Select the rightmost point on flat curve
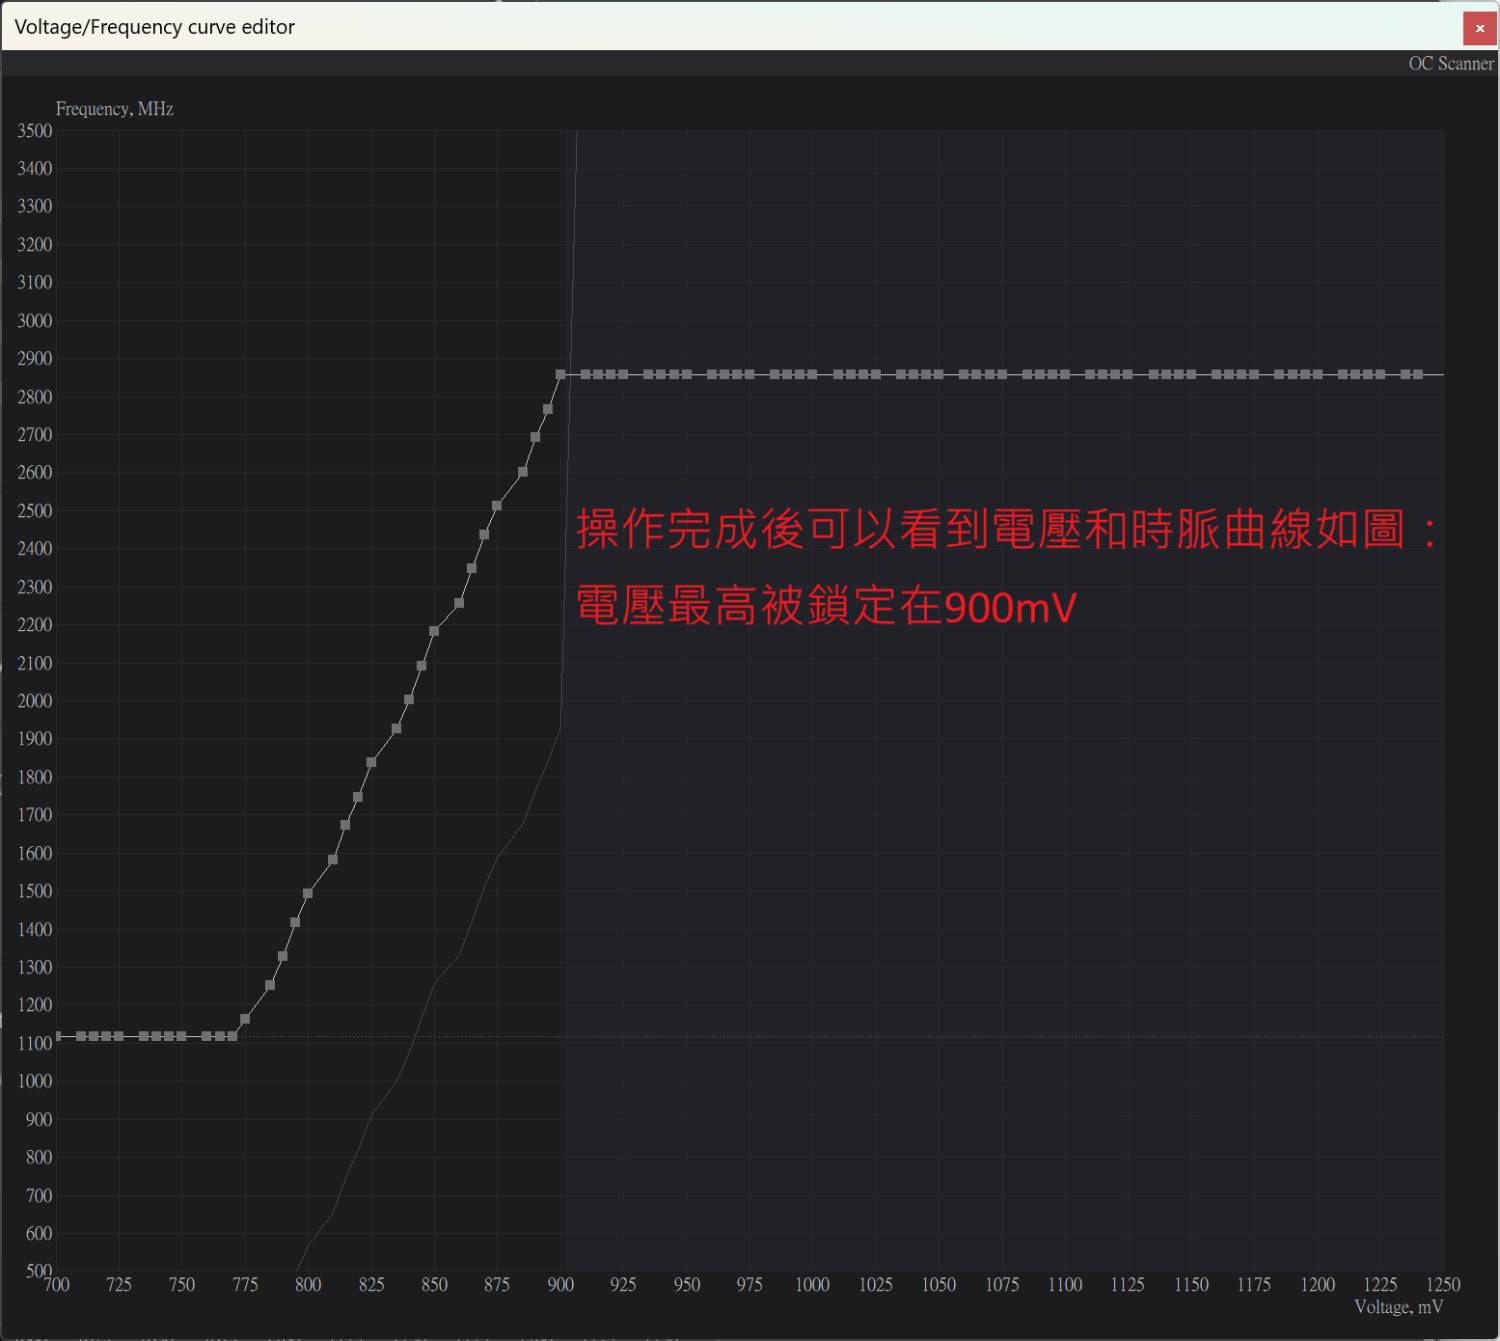Screen dimensions: 1500x1341 tap(1418, 374)
